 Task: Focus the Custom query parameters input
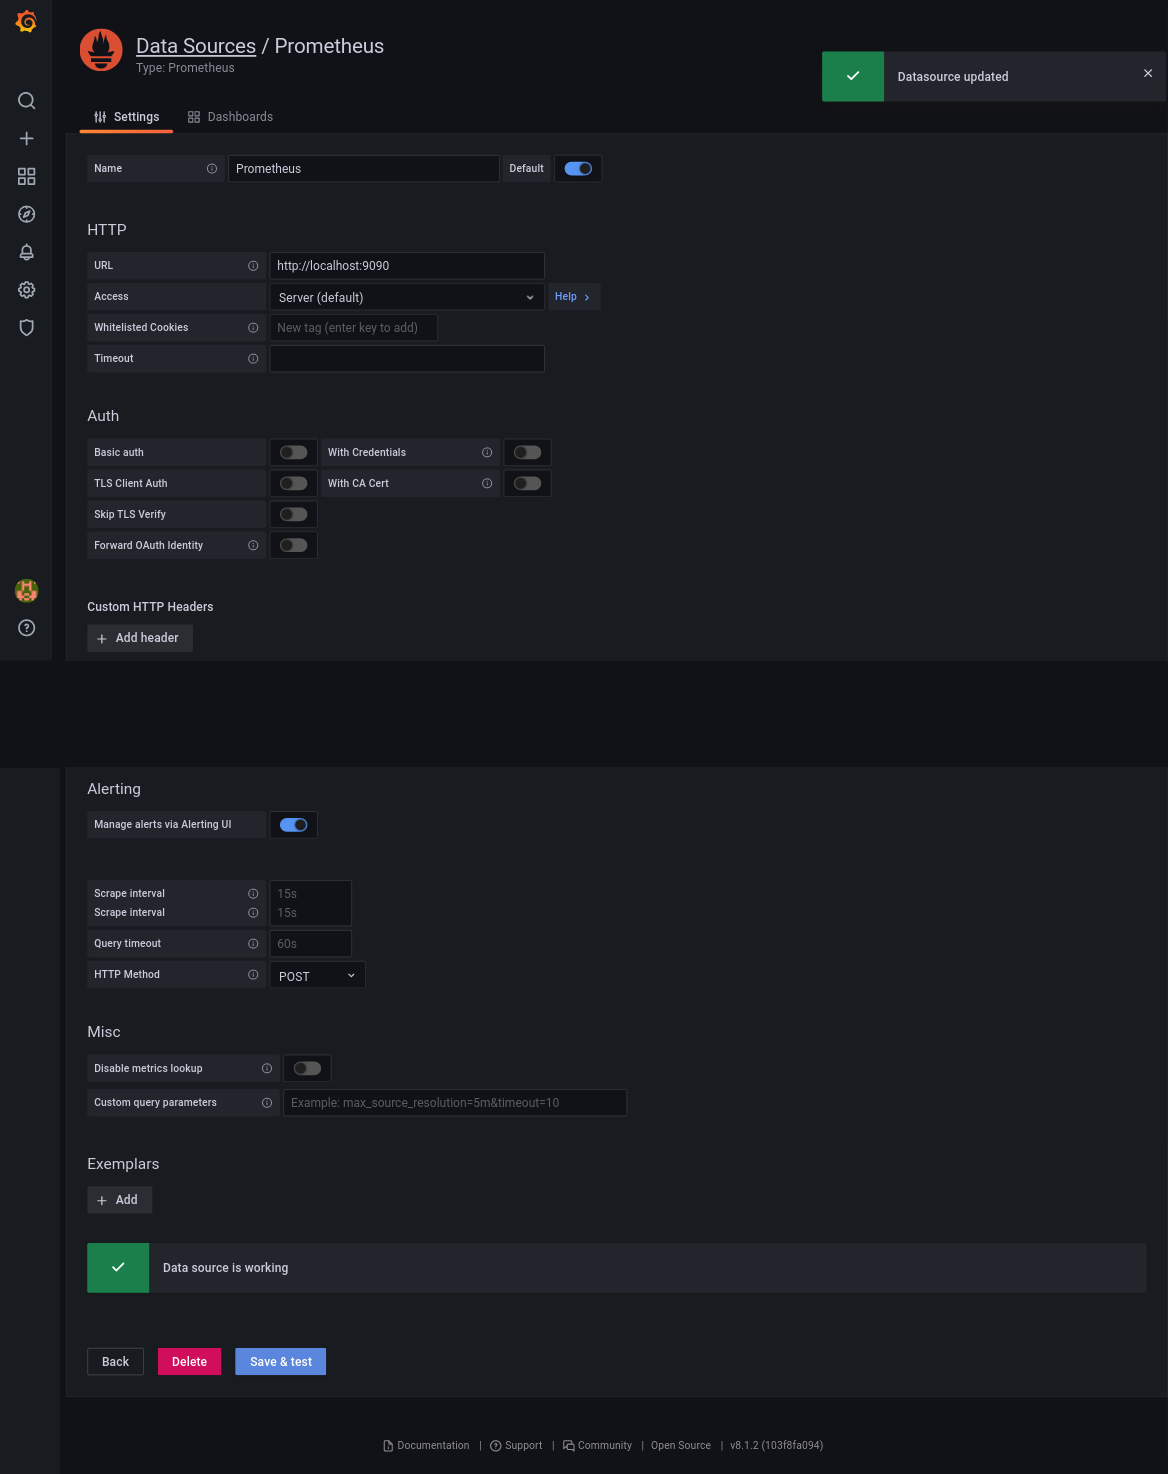click(455, 1103)
